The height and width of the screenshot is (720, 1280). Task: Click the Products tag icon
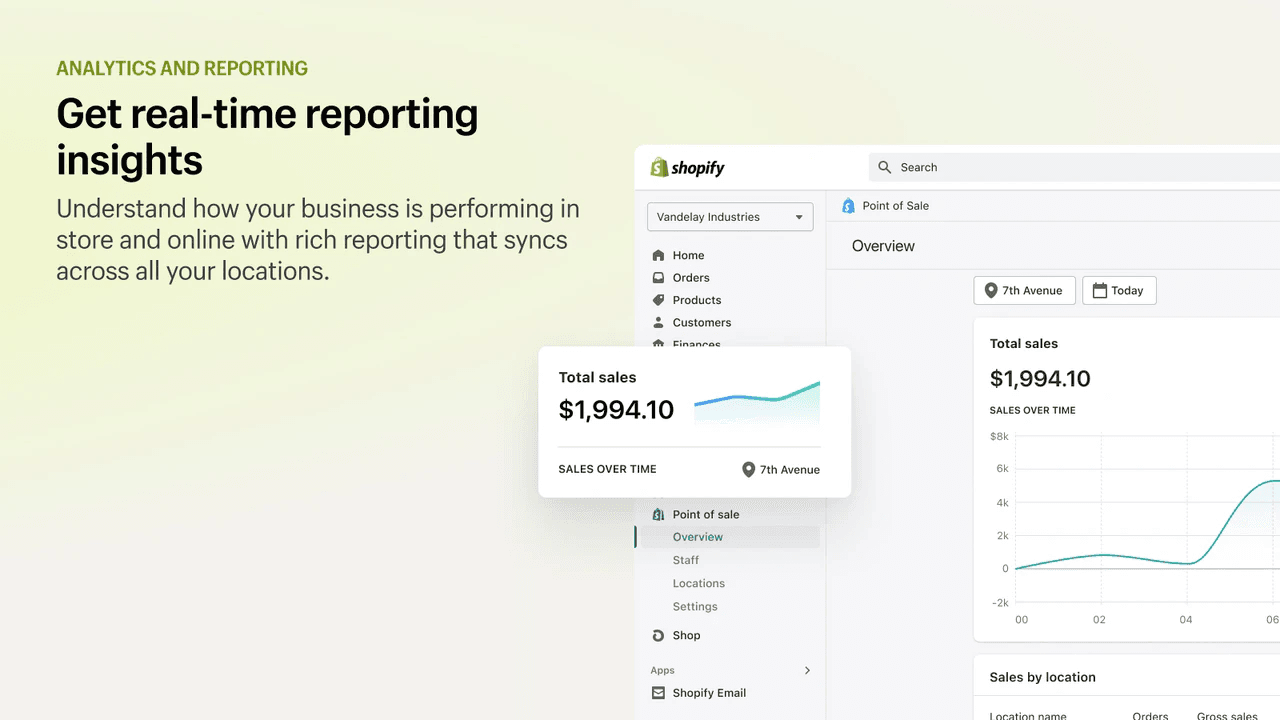pos(658,300)
